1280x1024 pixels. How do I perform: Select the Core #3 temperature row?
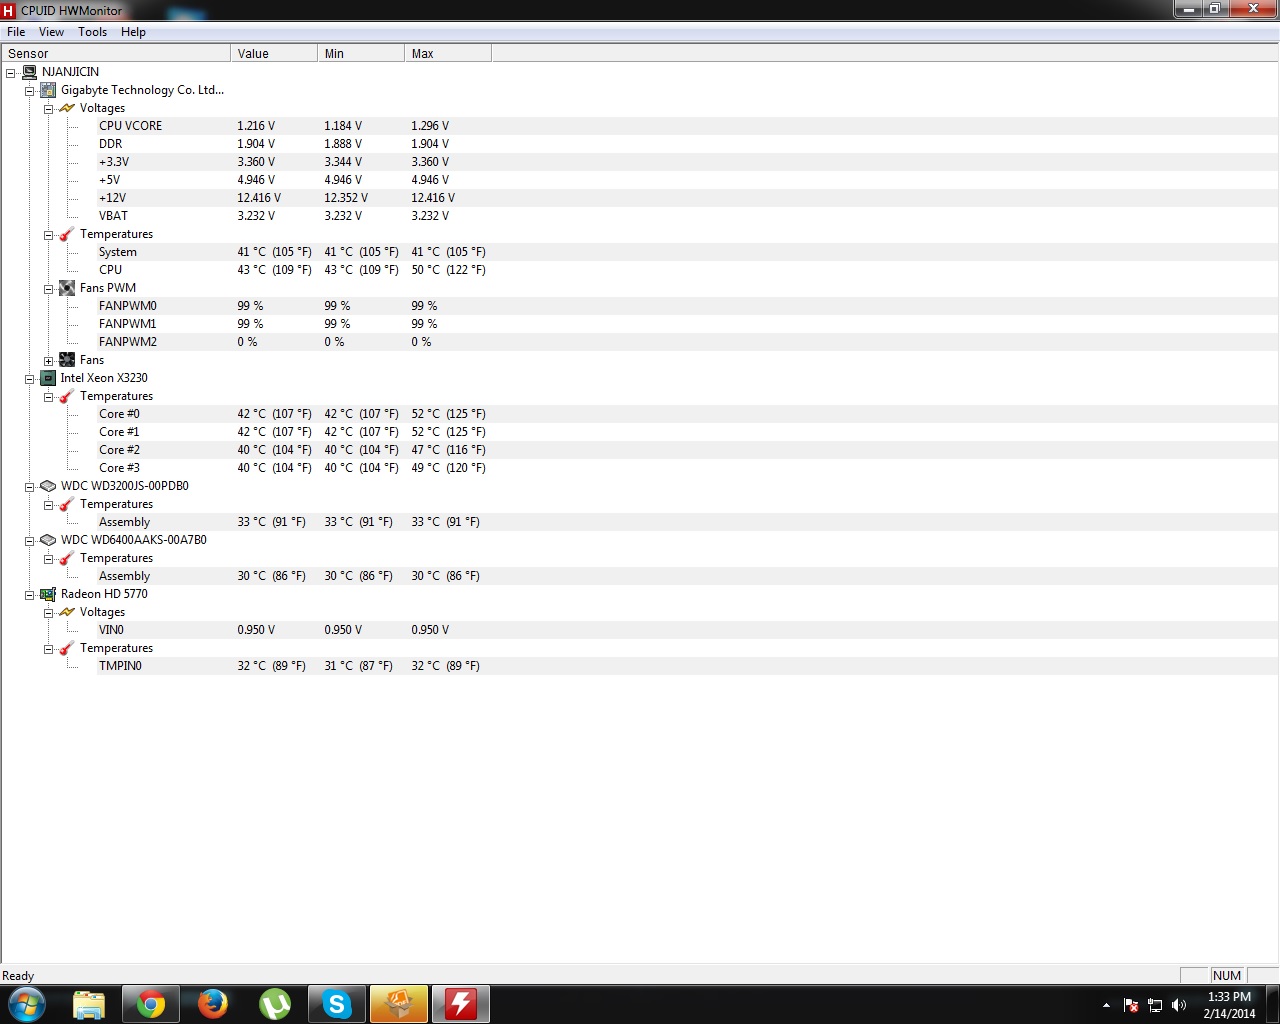[688, 468]
